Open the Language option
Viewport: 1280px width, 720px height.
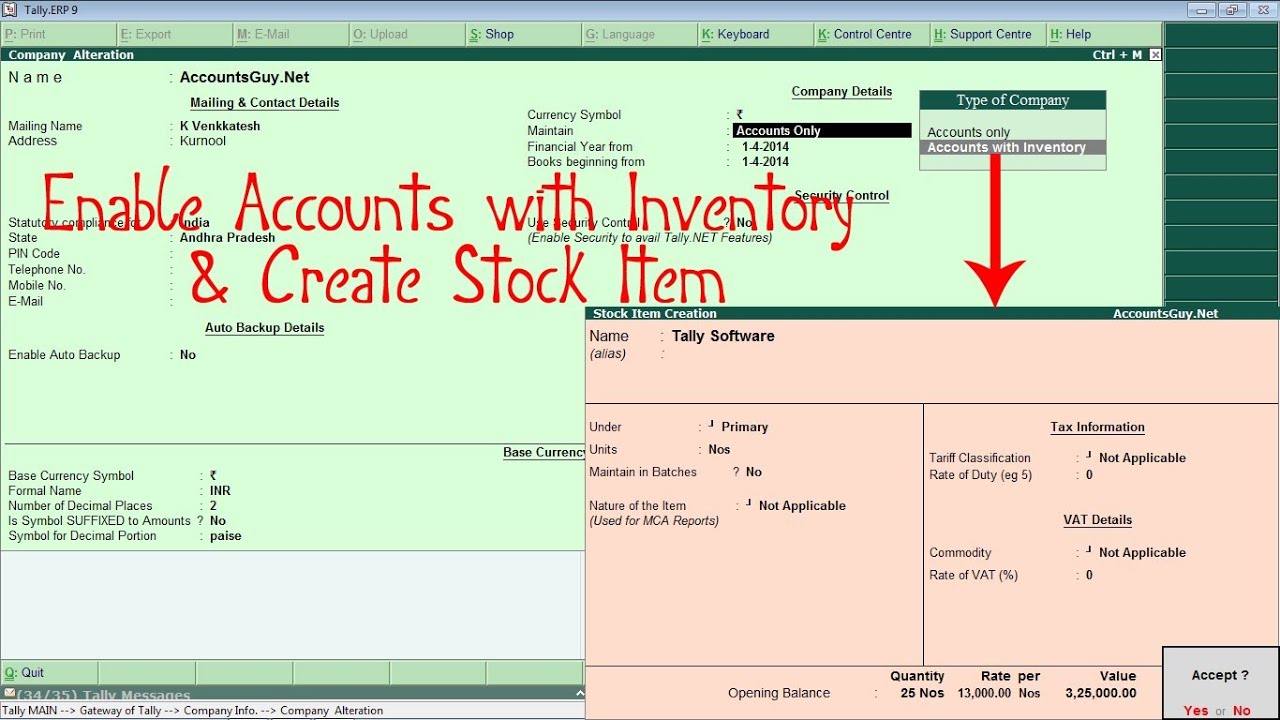click(639, 34)
